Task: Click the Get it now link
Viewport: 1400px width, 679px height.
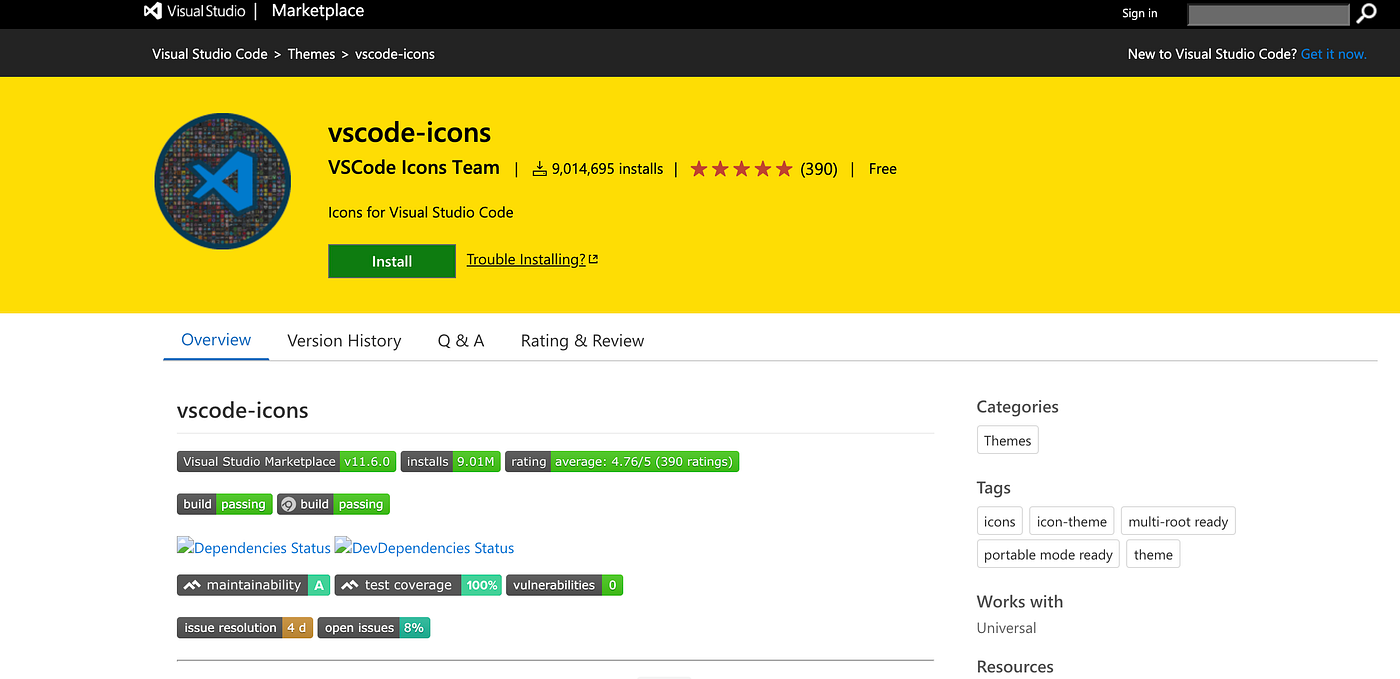Action: click(x=1334, y=53)
